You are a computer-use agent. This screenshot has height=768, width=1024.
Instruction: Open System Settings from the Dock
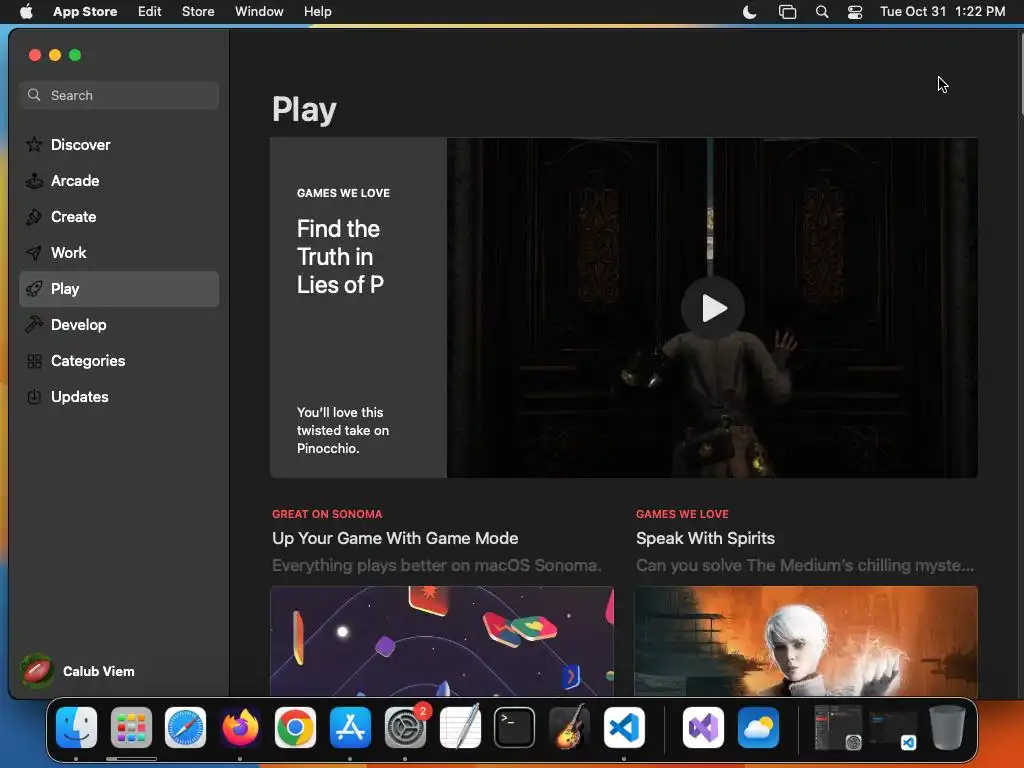405,727
